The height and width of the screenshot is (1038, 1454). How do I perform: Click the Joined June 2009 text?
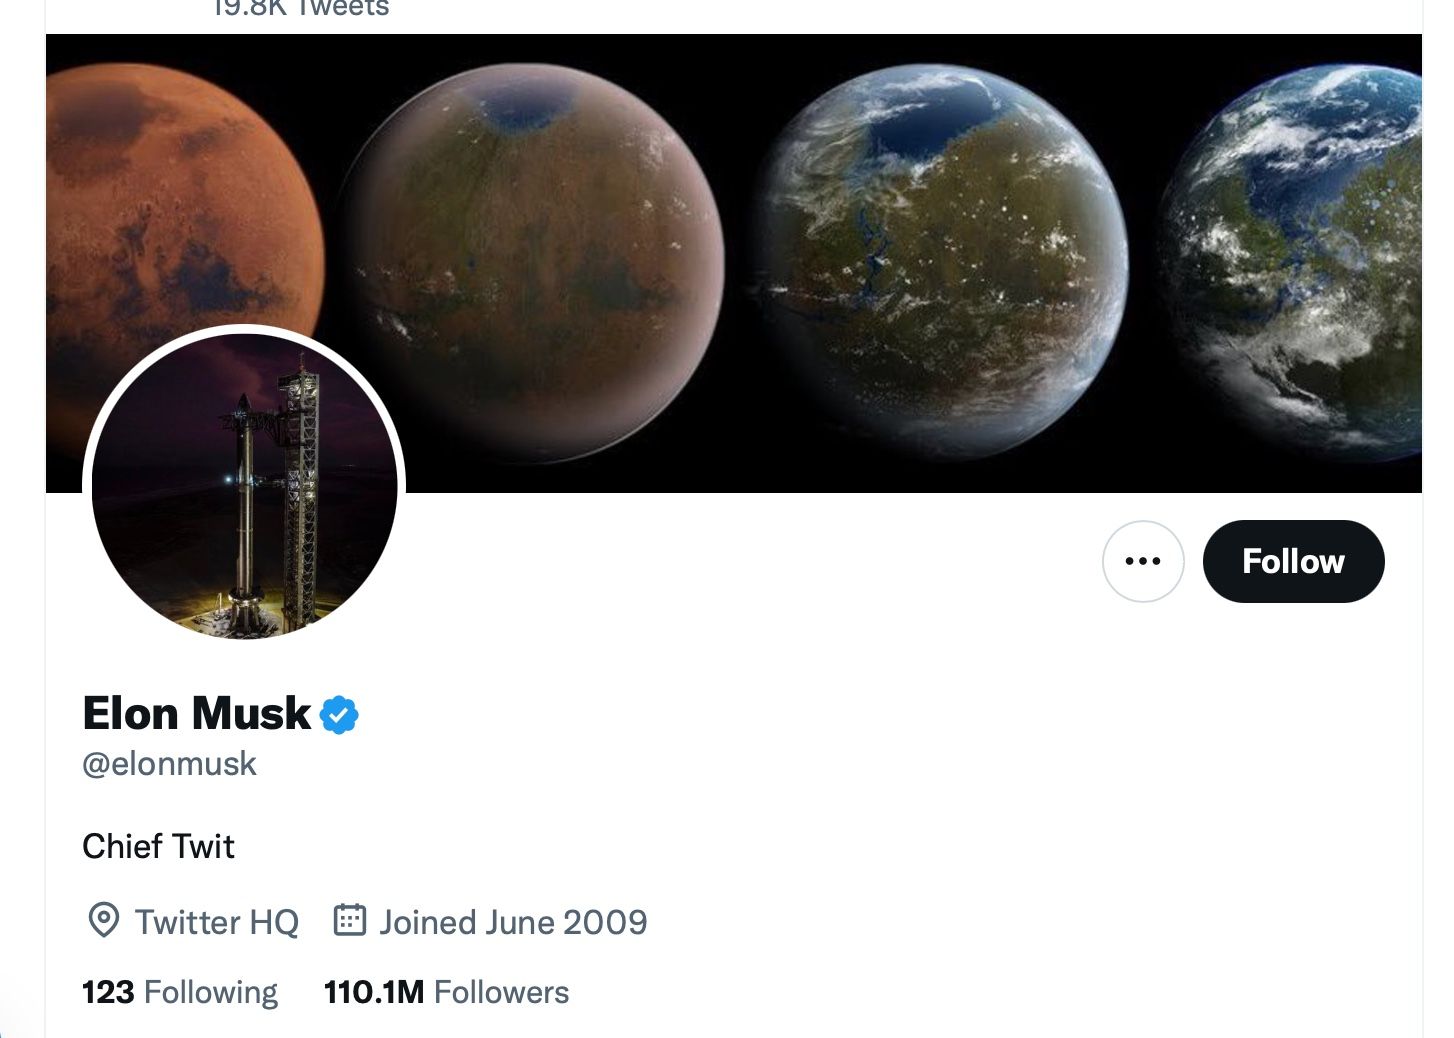(x=513, y=921)
